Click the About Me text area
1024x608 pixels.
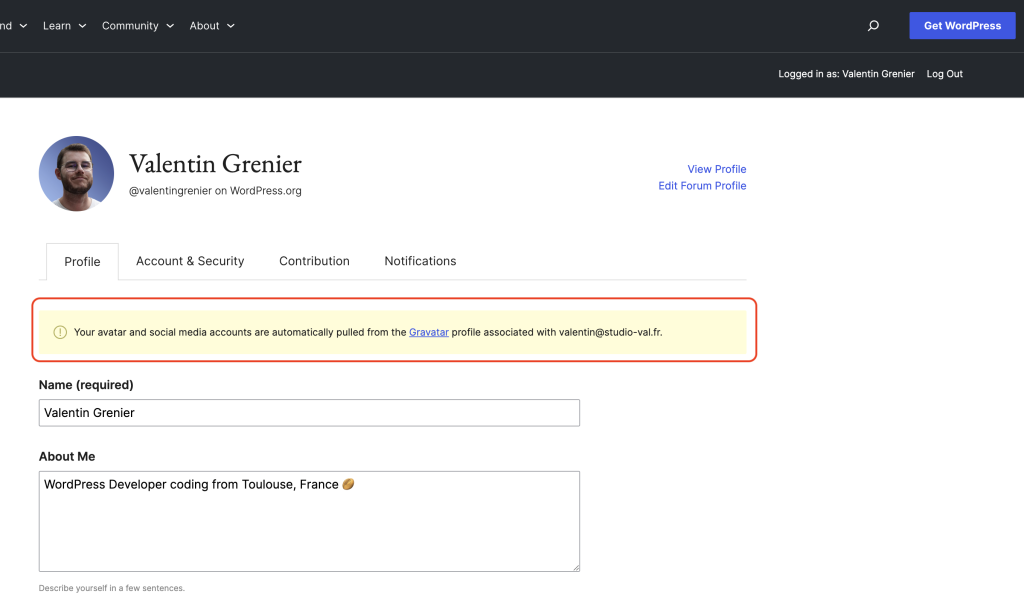point(309,521)
